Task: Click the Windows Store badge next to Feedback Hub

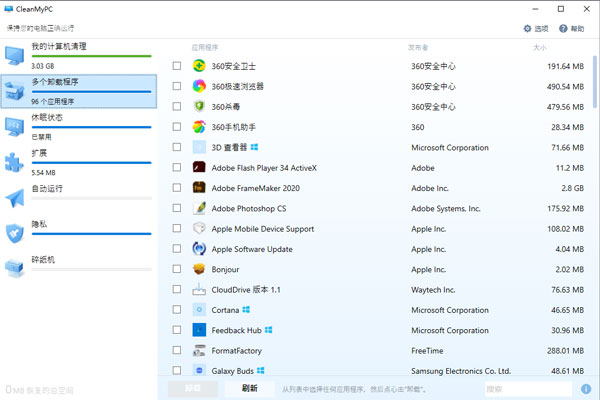Action: [x=268, y=330]
